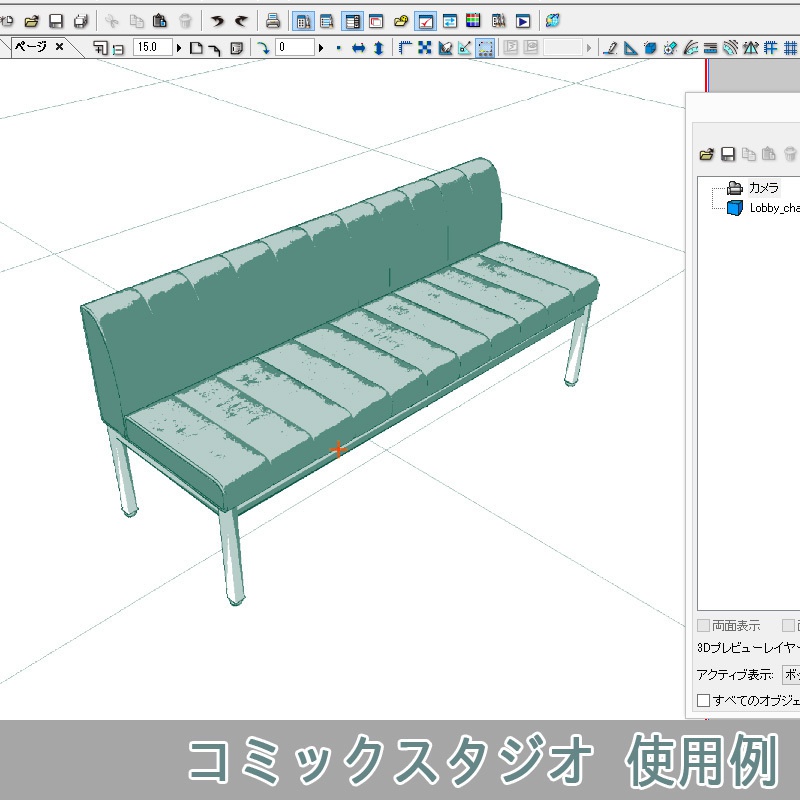Enable the 両面表示 checkbox
Viewport: 800px width, 800px height.
[x=702, y=625]
